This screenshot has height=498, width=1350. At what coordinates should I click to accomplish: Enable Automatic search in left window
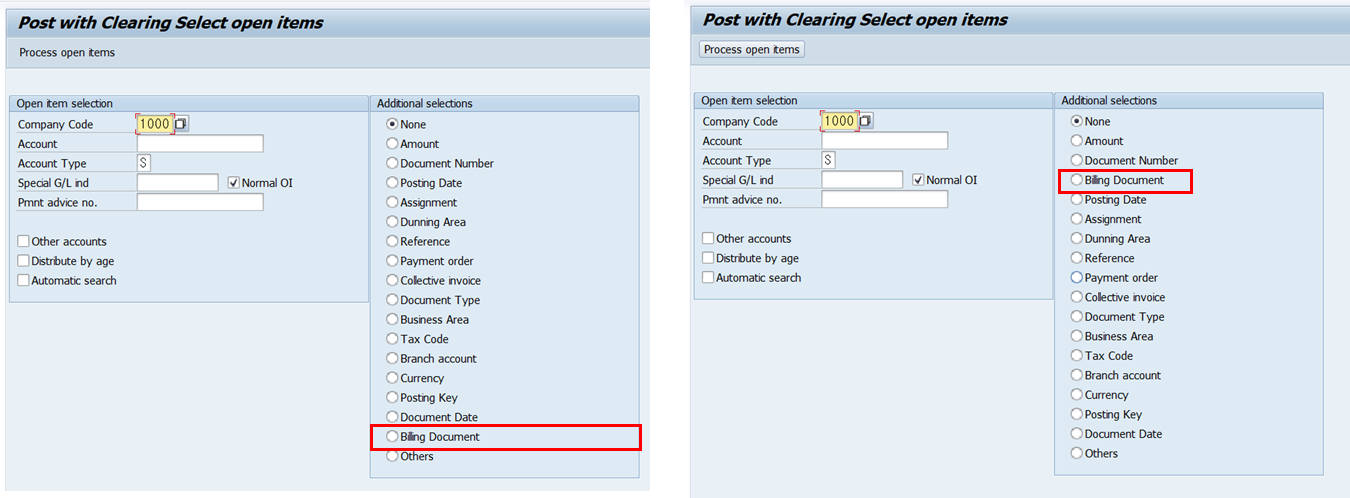24,281
